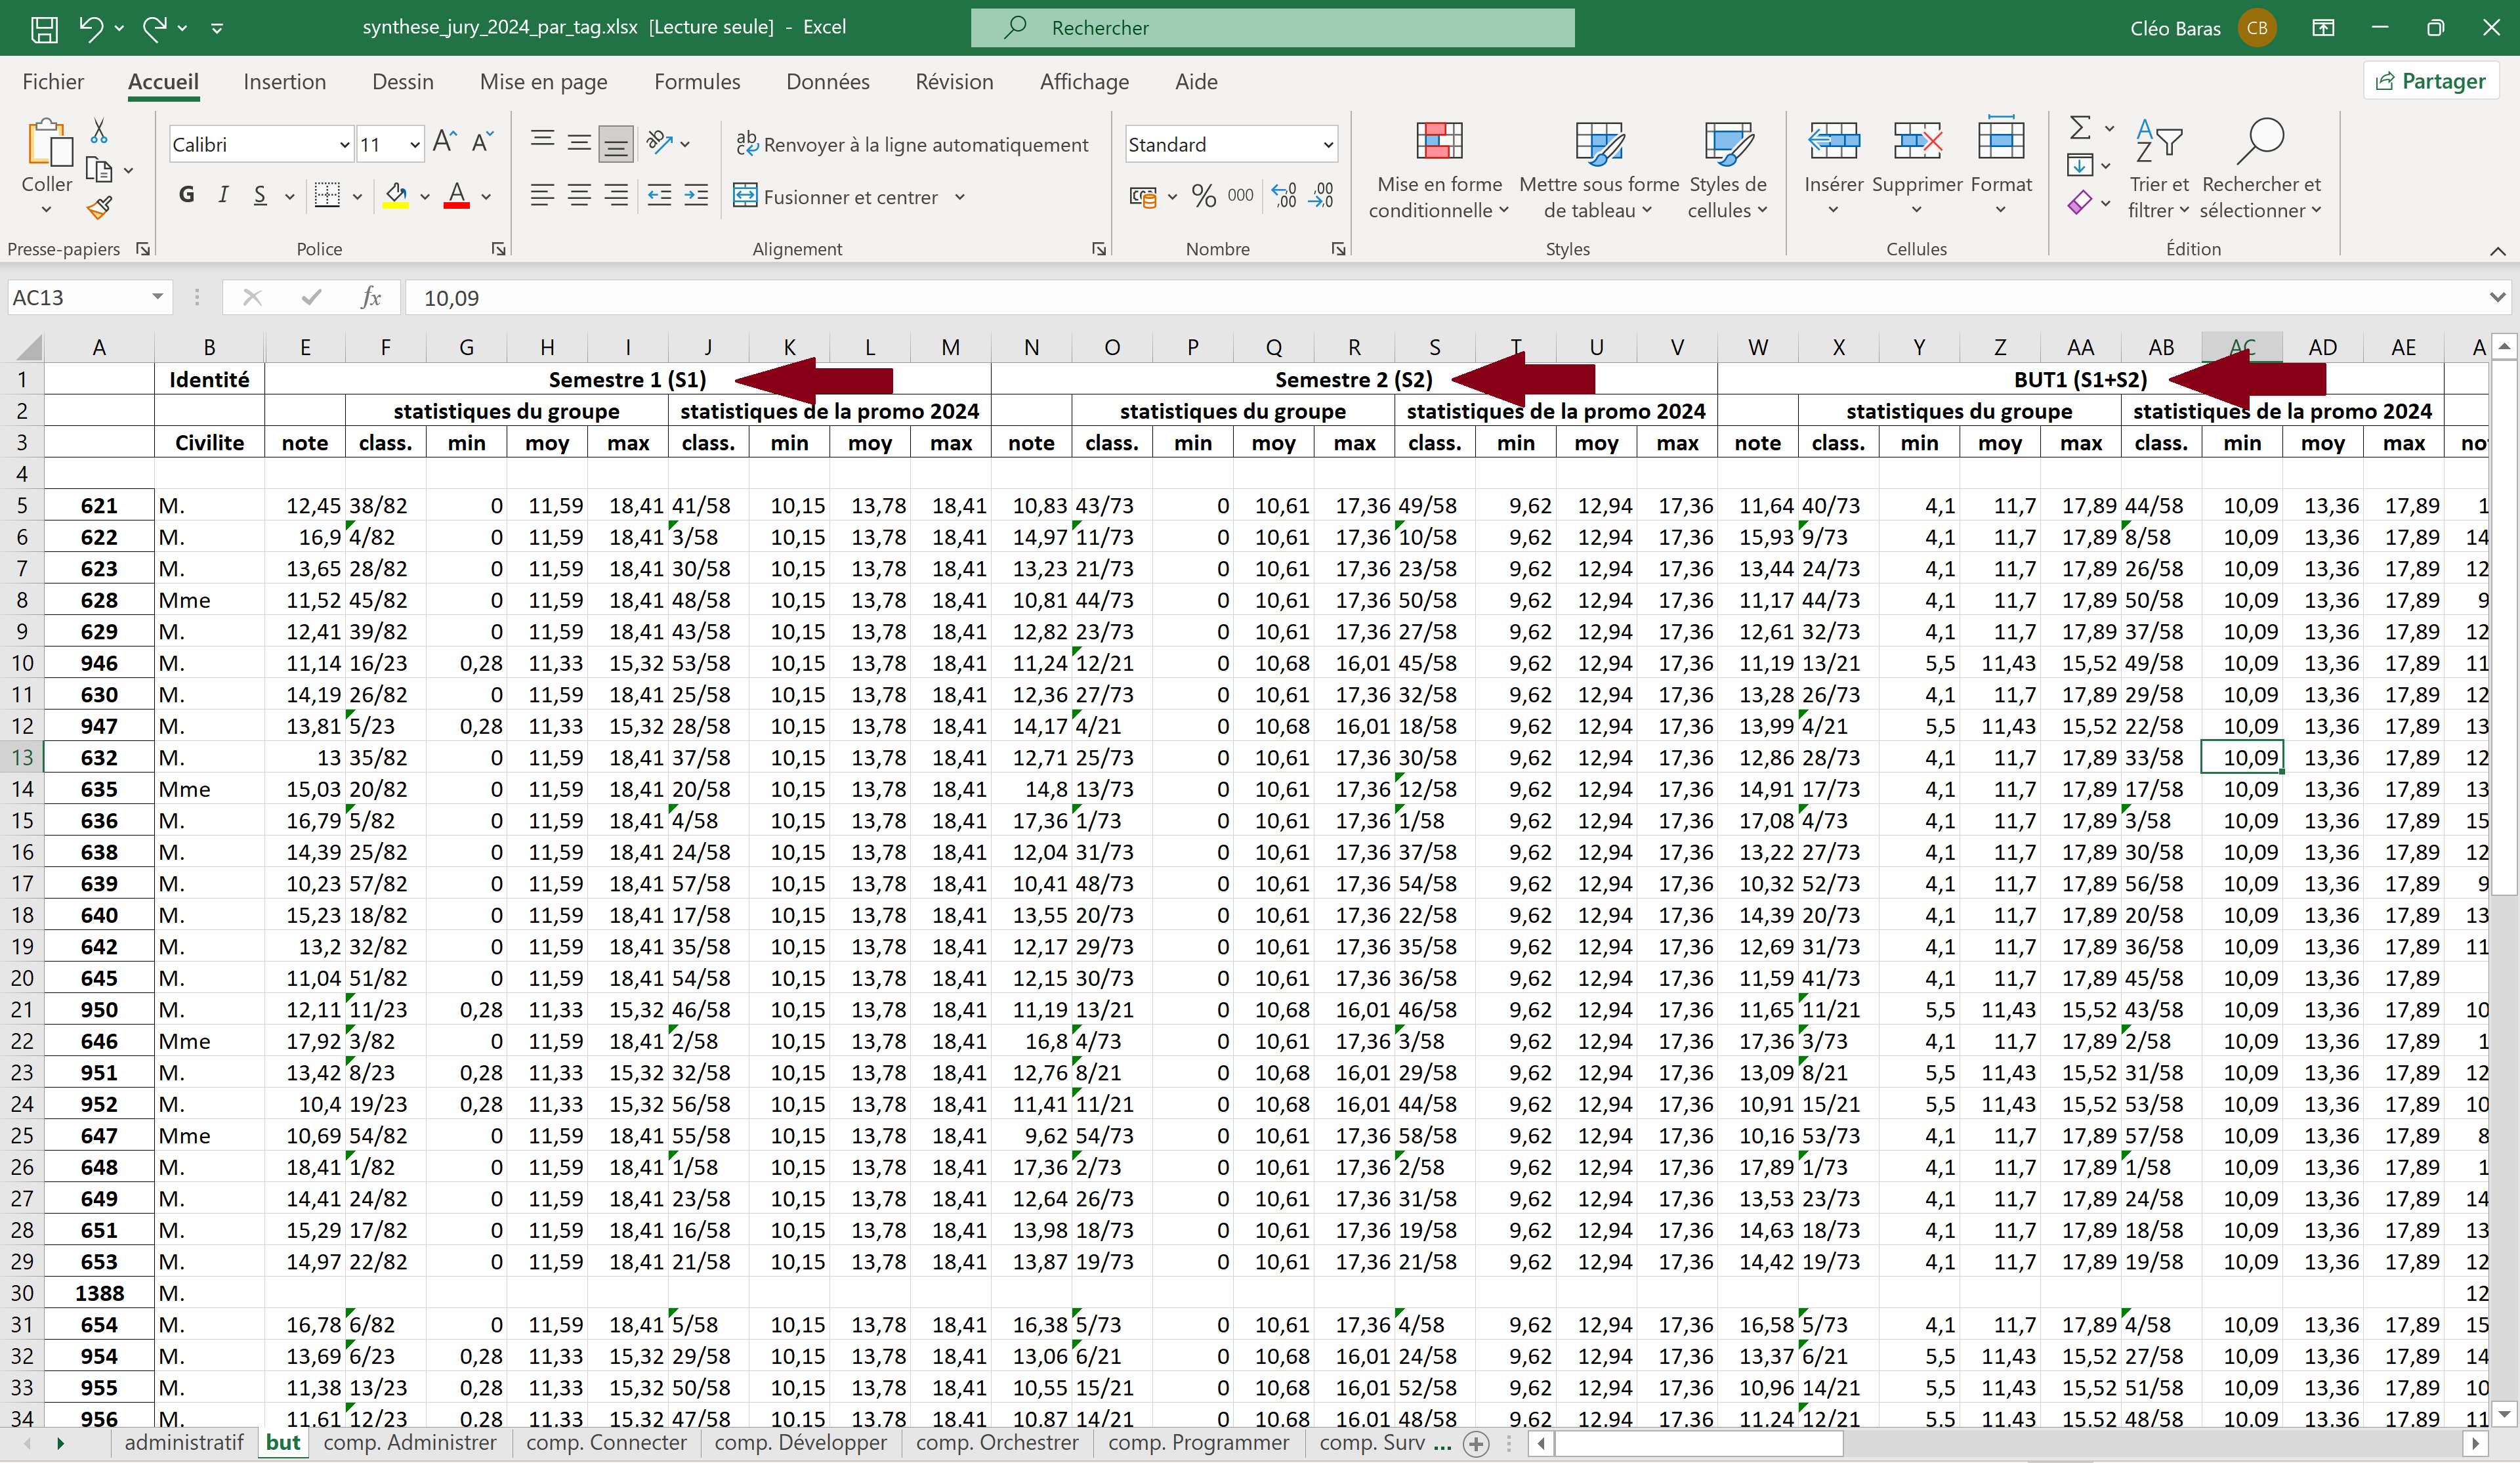Toggle Bold (G) formatting
The height and width of the screenshot is (1463, 2520).
187,195
